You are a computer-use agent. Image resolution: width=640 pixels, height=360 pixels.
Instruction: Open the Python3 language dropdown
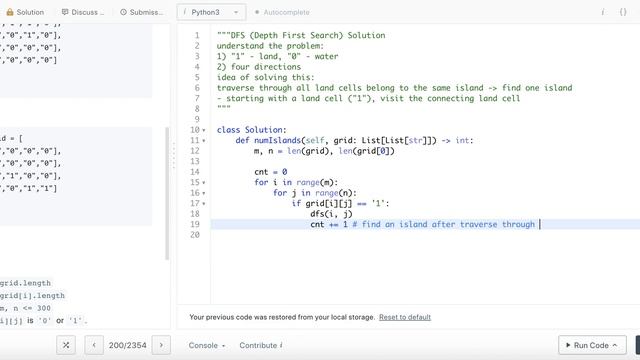coord(211,12)
